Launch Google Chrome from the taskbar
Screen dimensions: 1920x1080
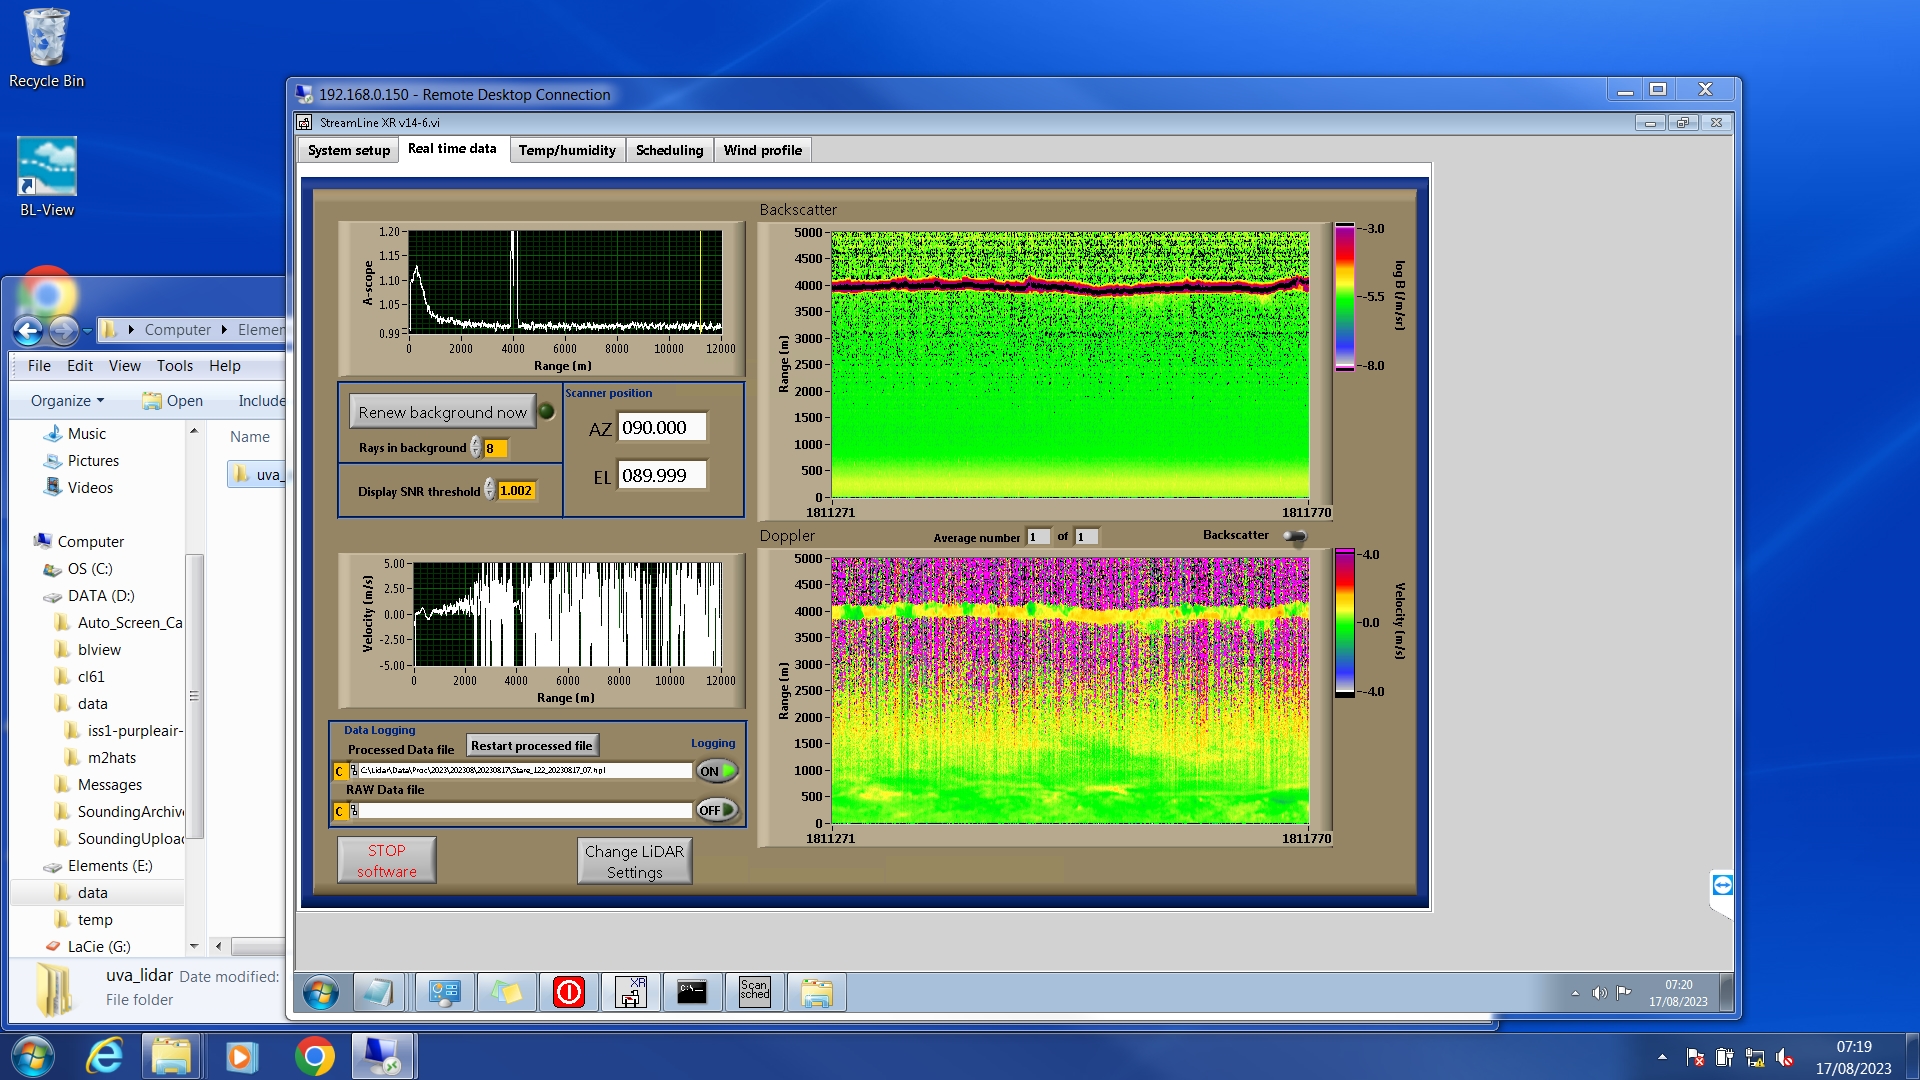(x=314, y=1056)
